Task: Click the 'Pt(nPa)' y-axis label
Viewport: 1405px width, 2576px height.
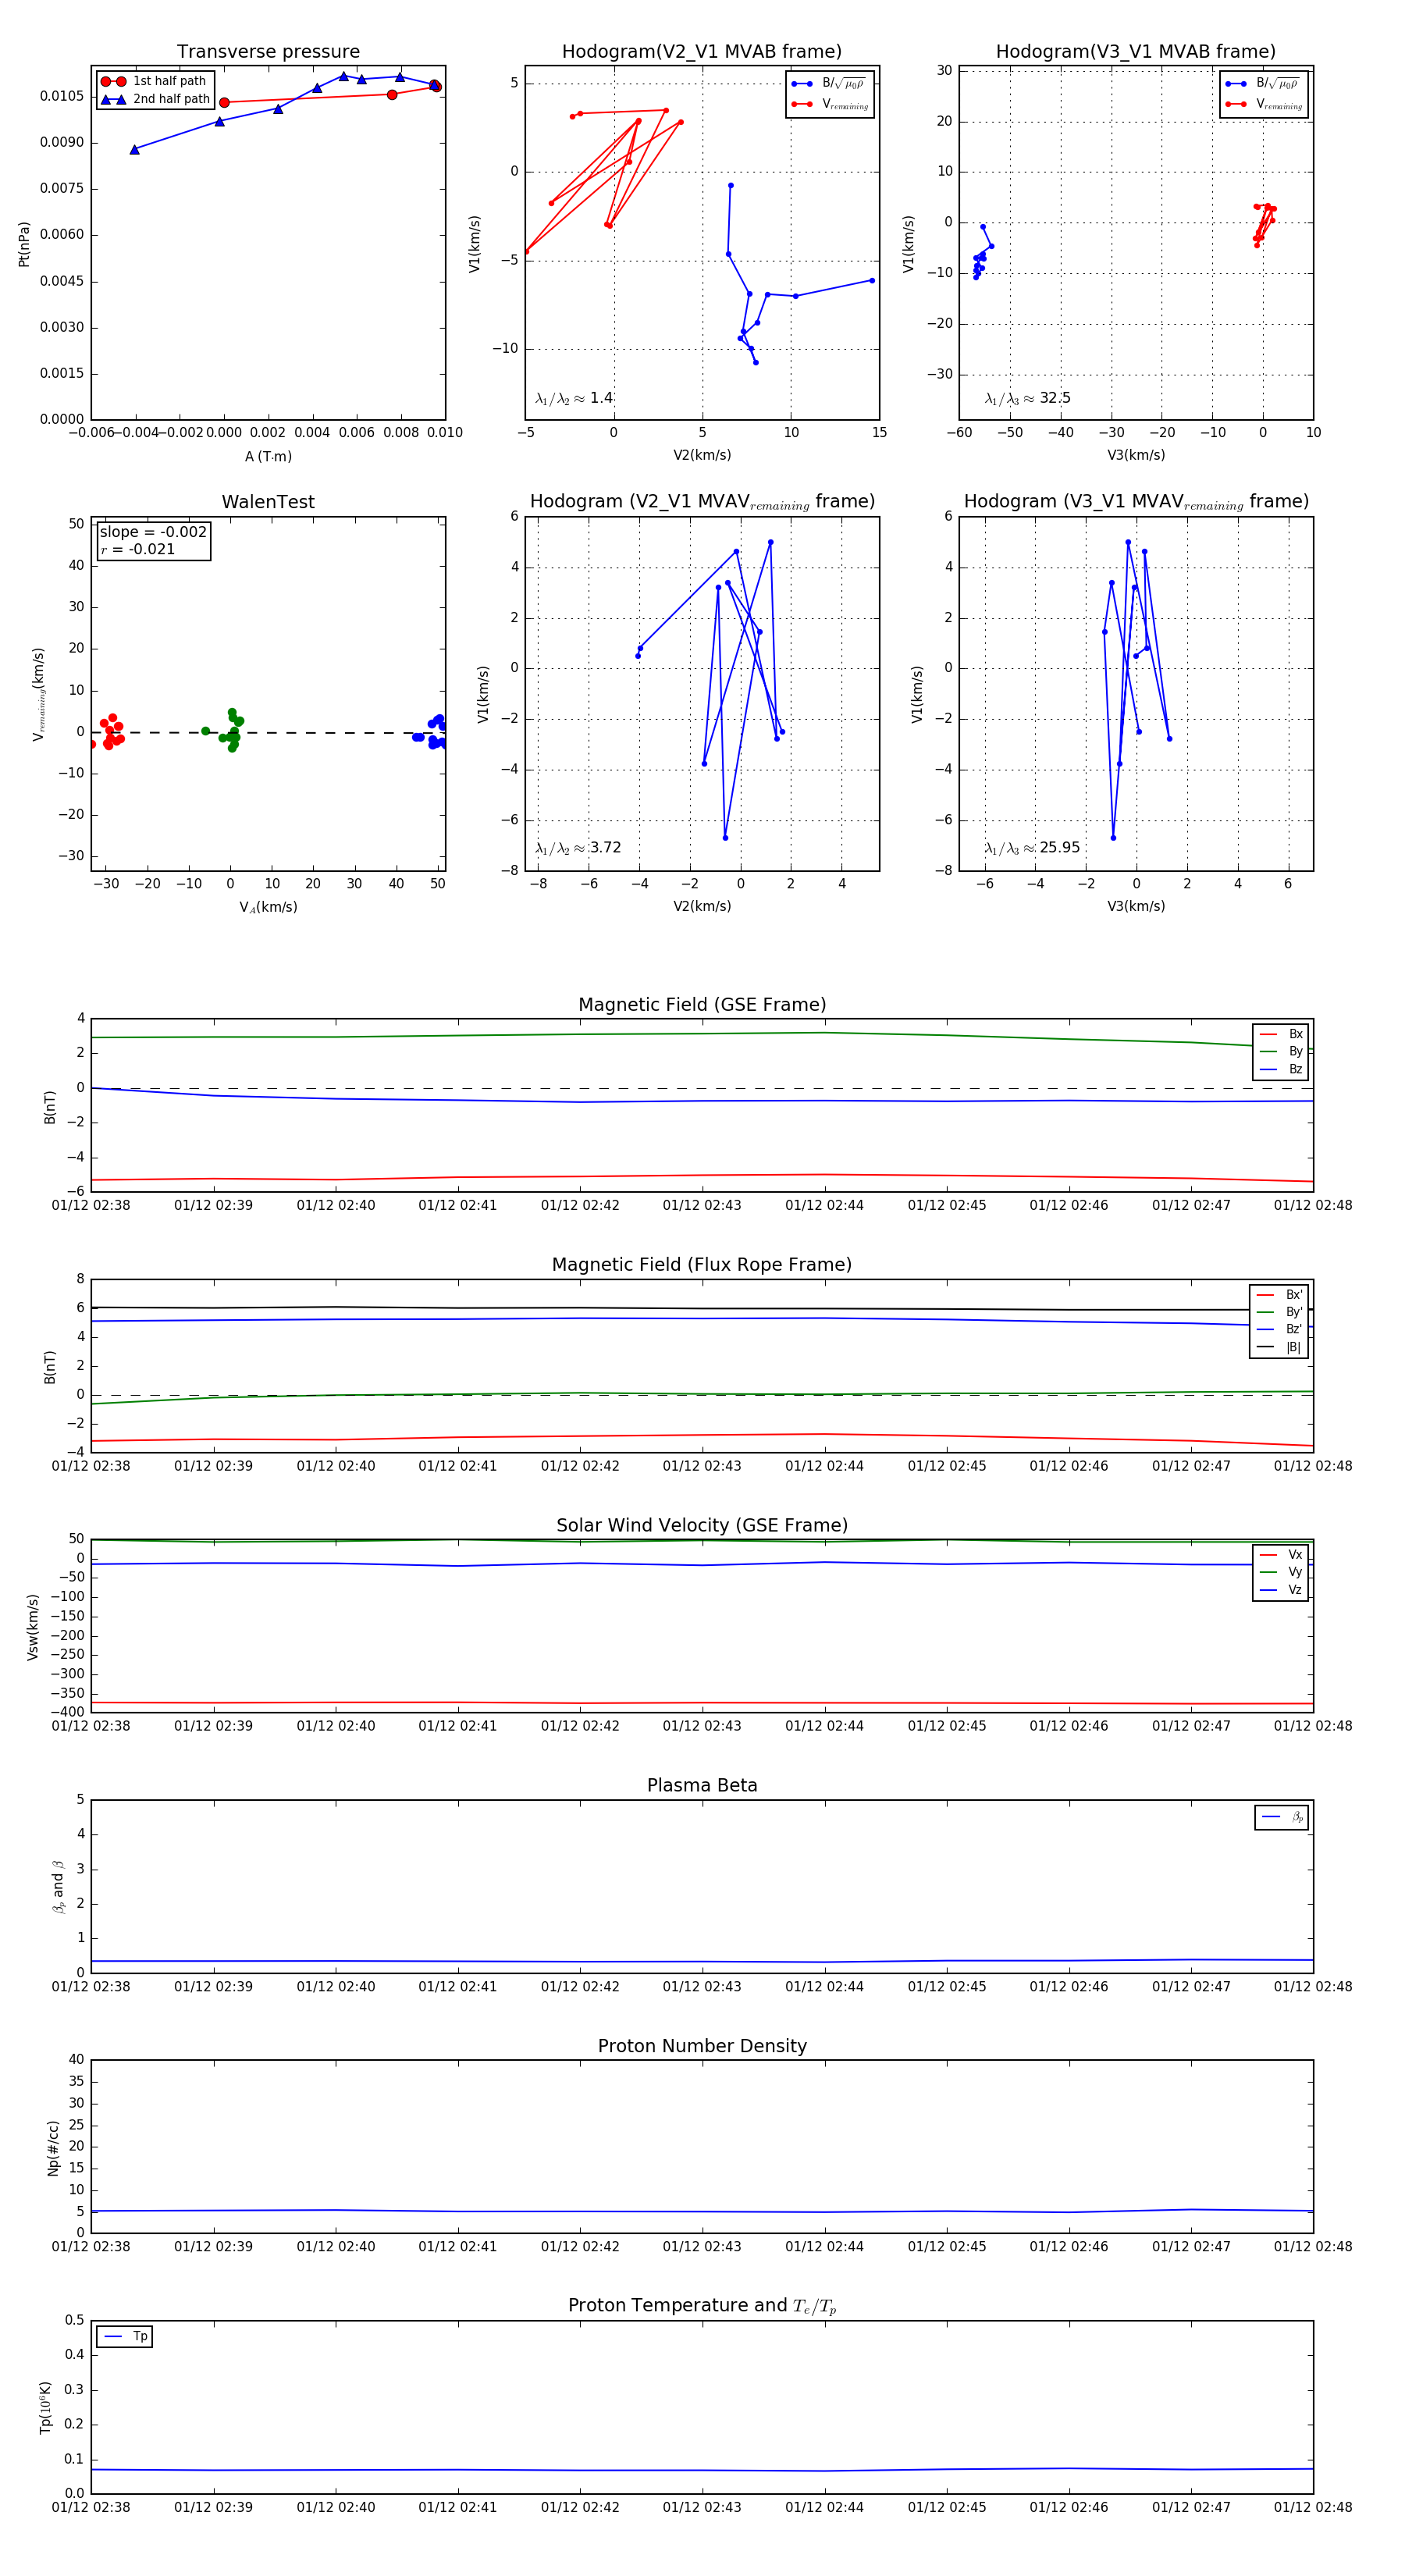Action: (24, 244)
